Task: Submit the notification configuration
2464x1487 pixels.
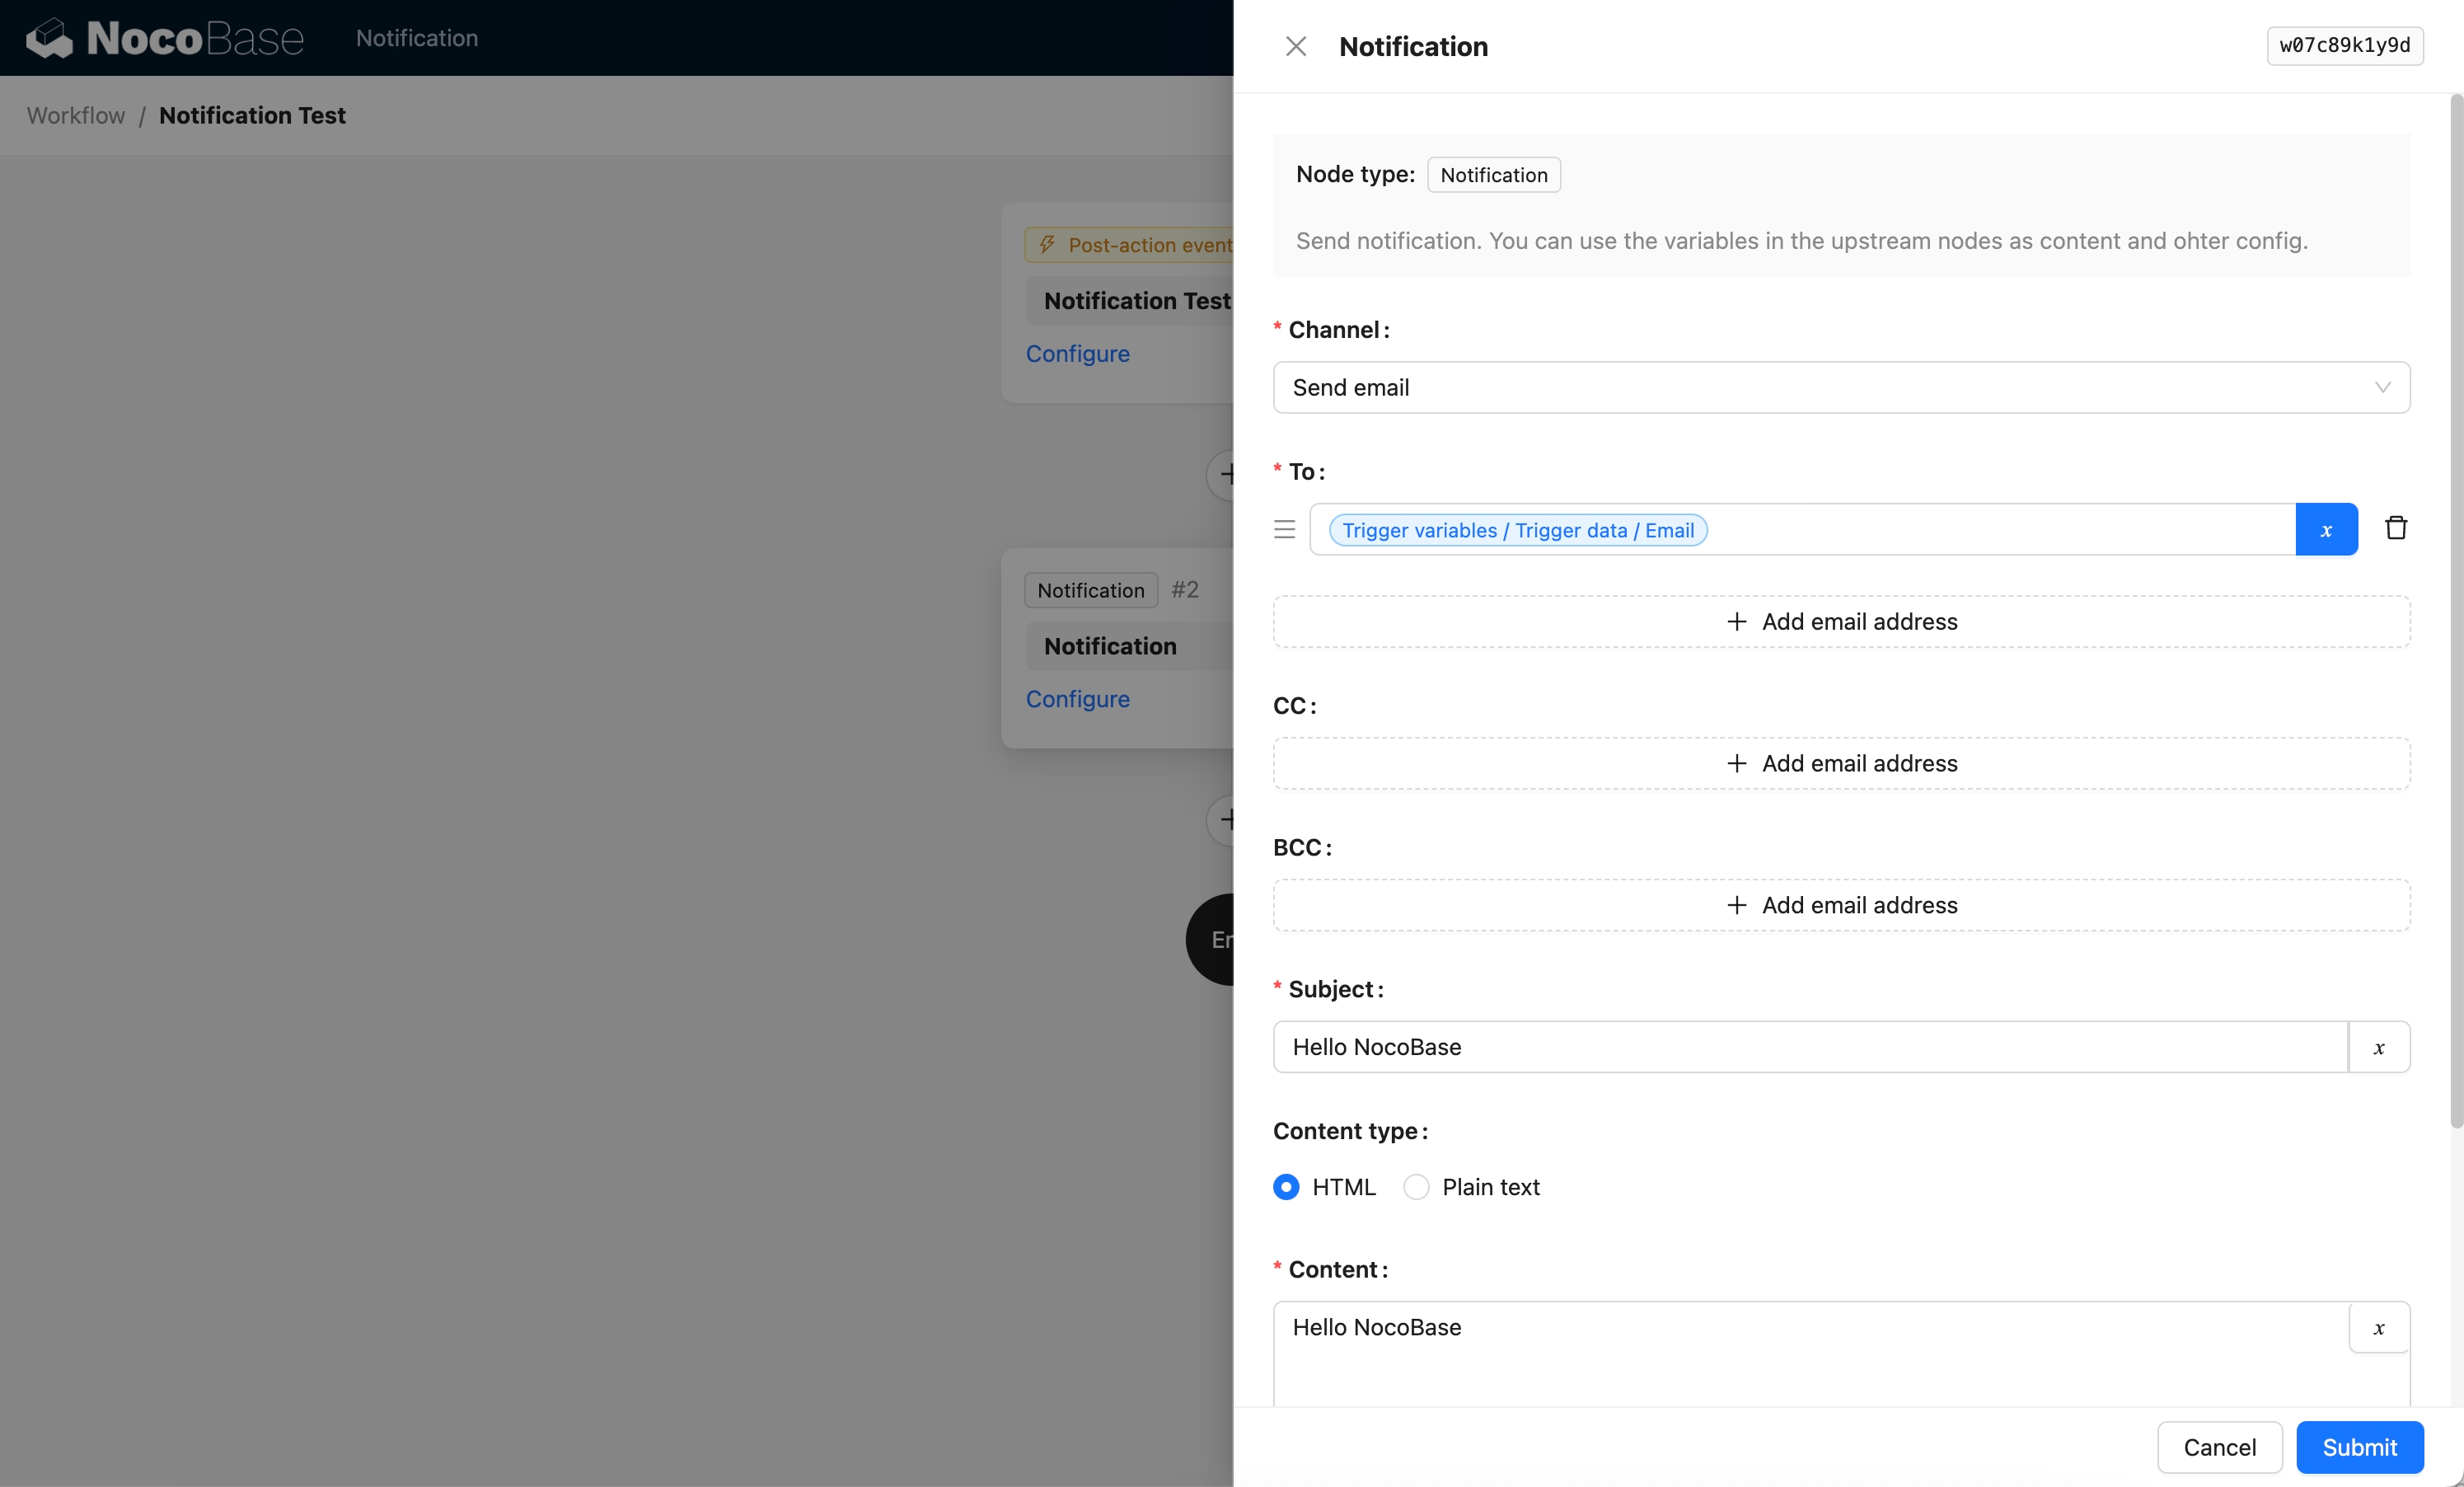Action: [2358, 1446]
